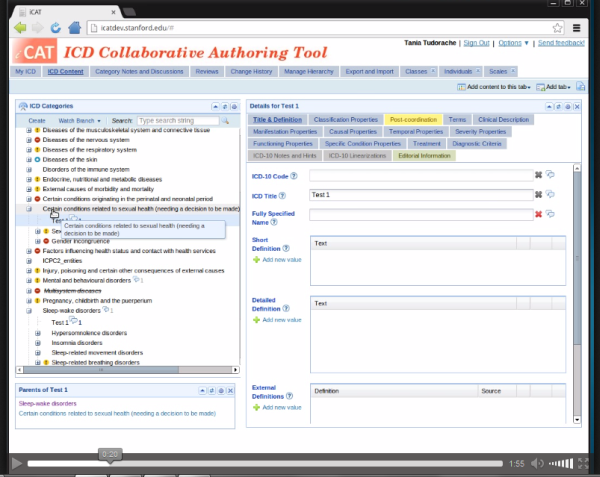
Task: Refresh the Details for Test 1 panel
Action: [x=558, y=106]
